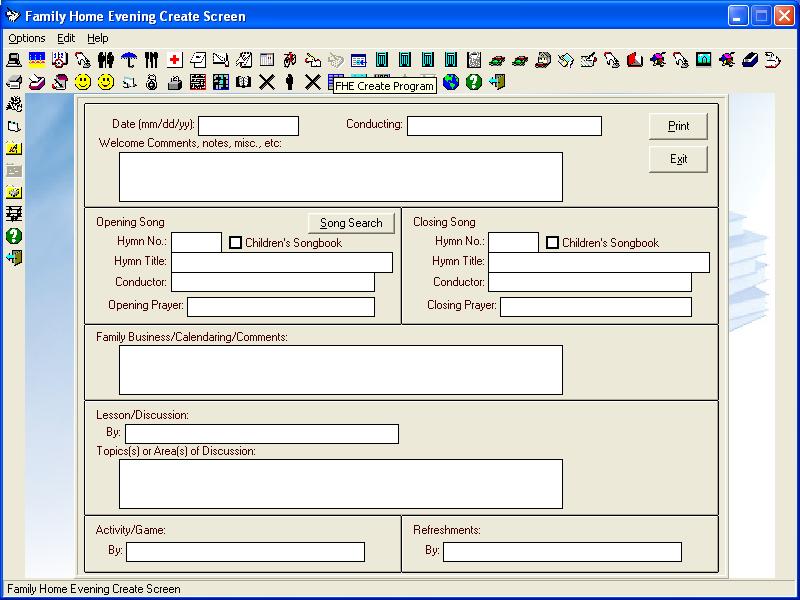Viewport: 800px width, 600px height.
Task: Click the Song Search button
Action: 351,223
